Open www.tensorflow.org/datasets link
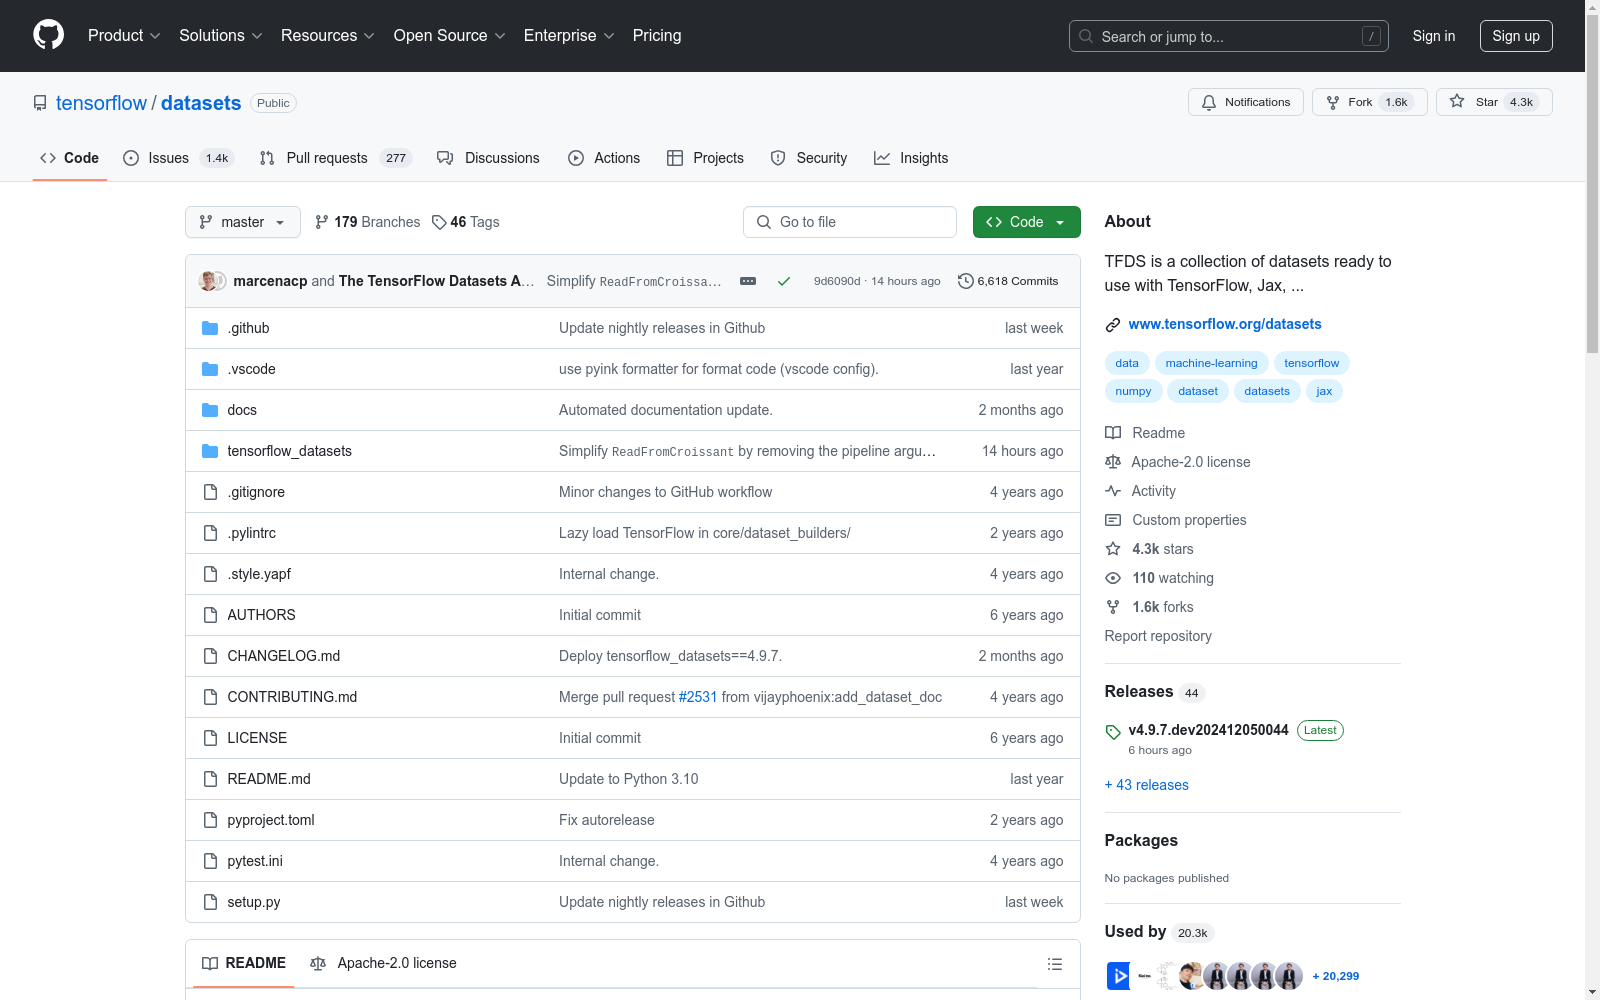This screenshot has height=1000, width=1600. [x=1225, y=324]
